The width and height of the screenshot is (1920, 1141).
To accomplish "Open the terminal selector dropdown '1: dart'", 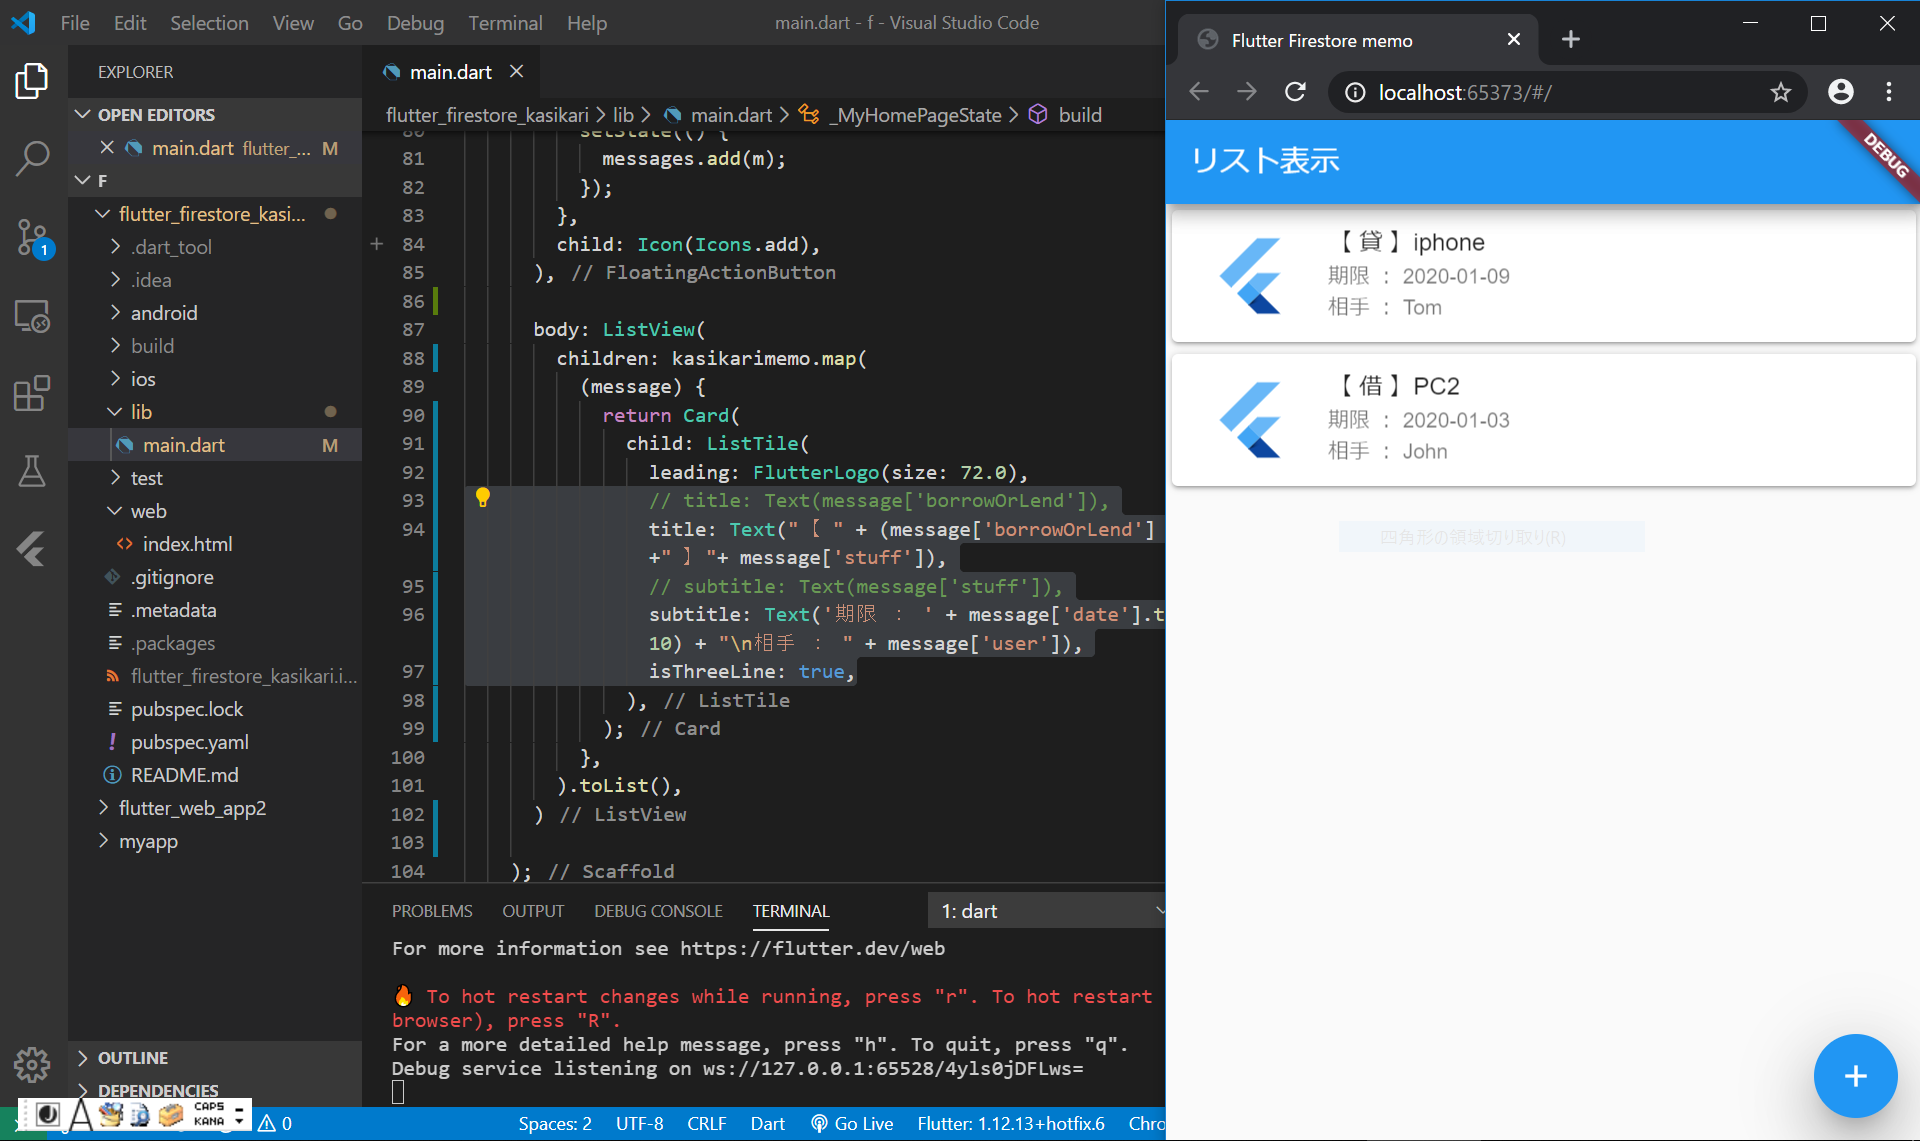I will click(1047, 911).
